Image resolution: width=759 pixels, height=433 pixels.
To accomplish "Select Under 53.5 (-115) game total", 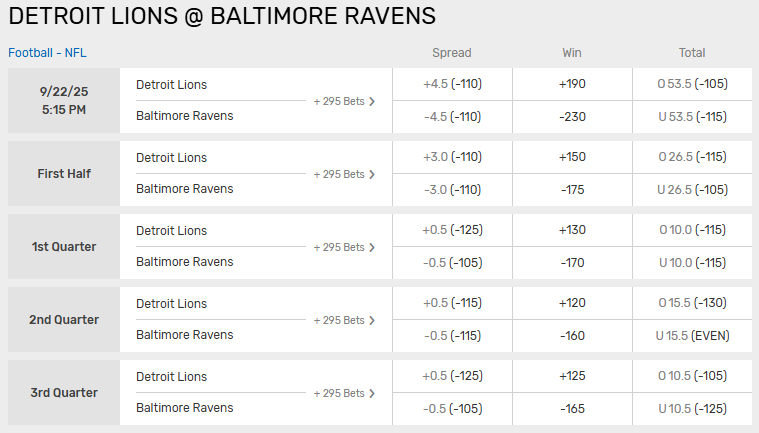I will point(692,116).
